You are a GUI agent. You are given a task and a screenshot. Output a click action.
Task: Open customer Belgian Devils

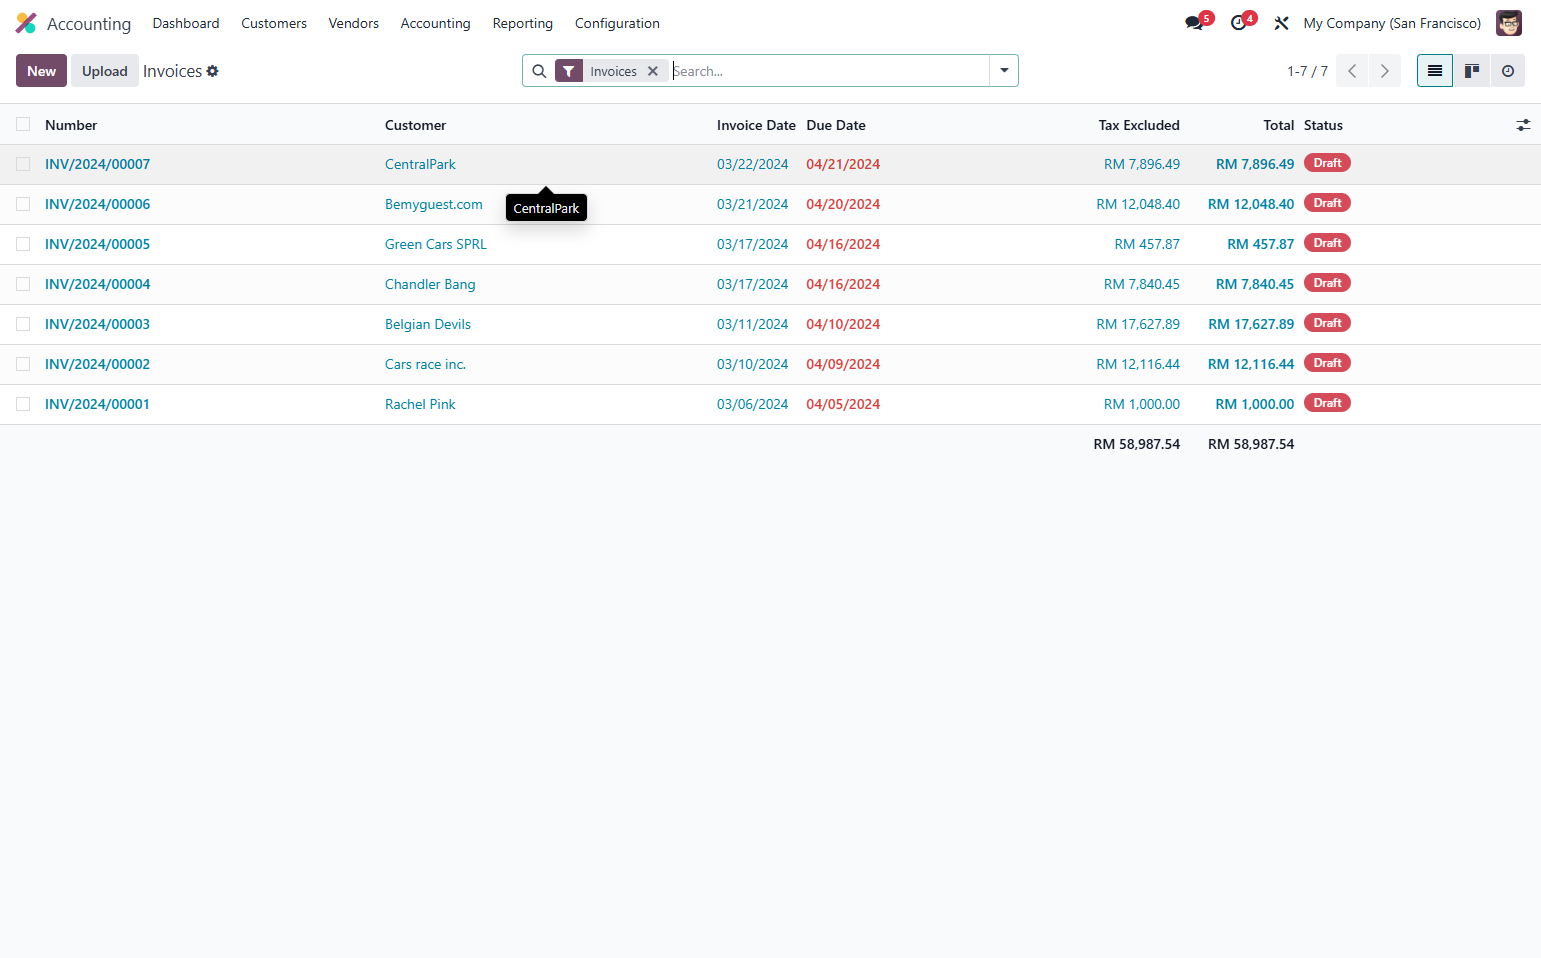428,324
